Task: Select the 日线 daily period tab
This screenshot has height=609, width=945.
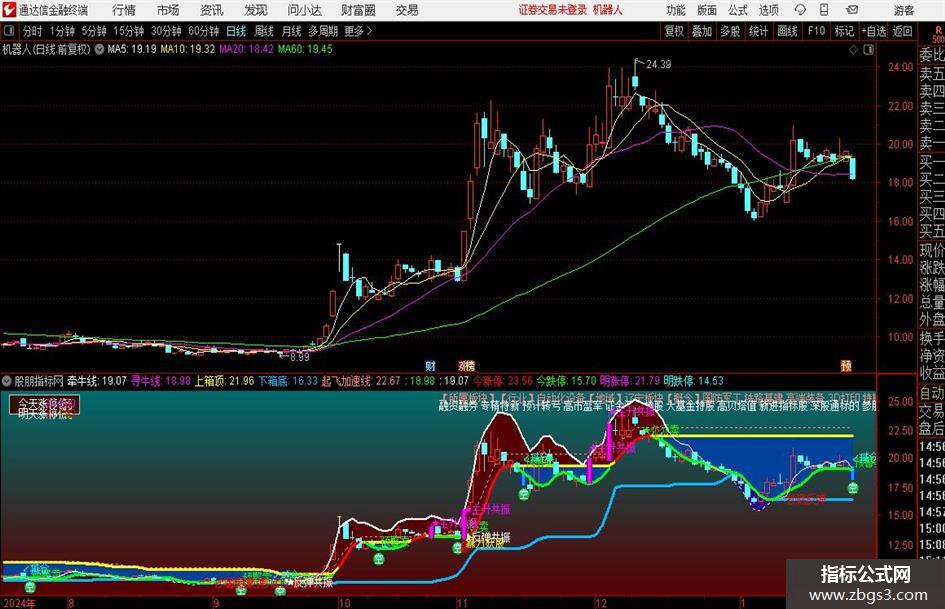Action: coord(236,31)
